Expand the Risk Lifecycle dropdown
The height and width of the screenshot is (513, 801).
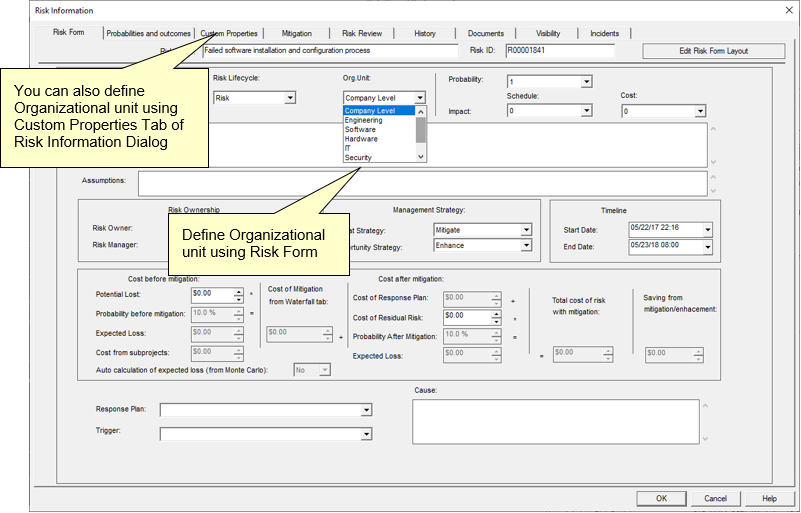coord(290,98)
